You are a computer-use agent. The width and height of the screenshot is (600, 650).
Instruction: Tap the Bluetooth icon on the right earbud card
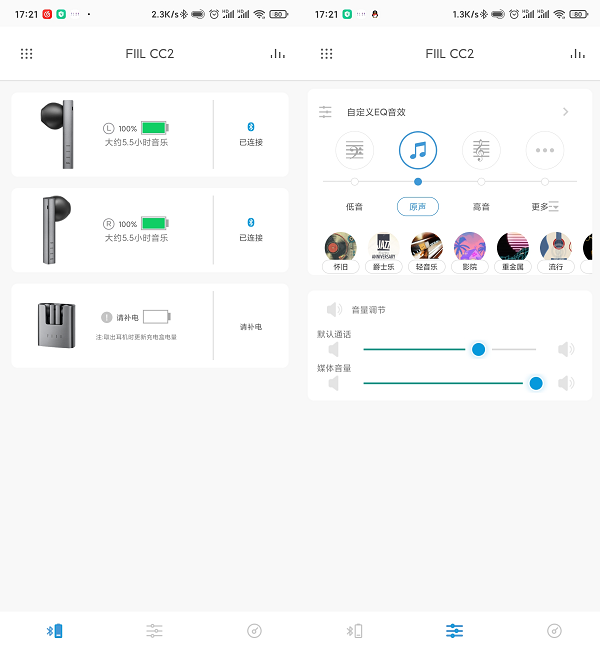click(x=251, y=222)
